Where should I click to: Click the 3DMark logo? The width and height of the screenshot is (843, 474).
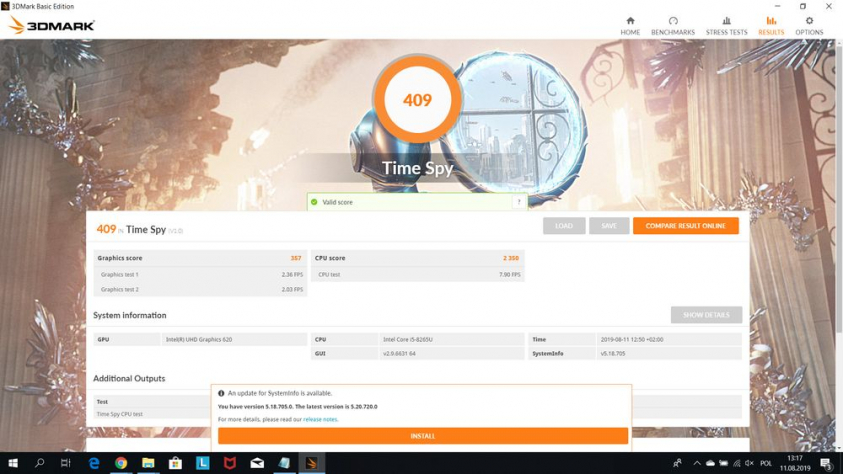[52, 25]
